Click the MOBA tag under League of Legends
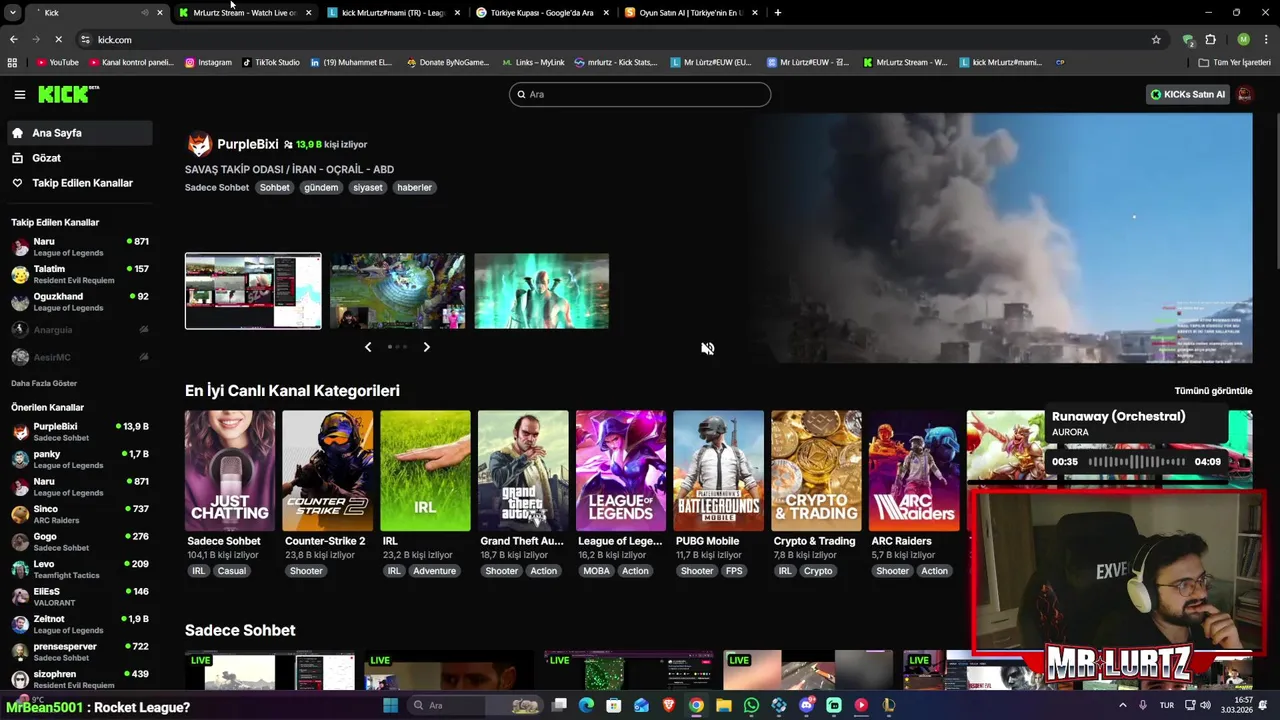This screenshot has width=1280, height=720. point(596,571)
